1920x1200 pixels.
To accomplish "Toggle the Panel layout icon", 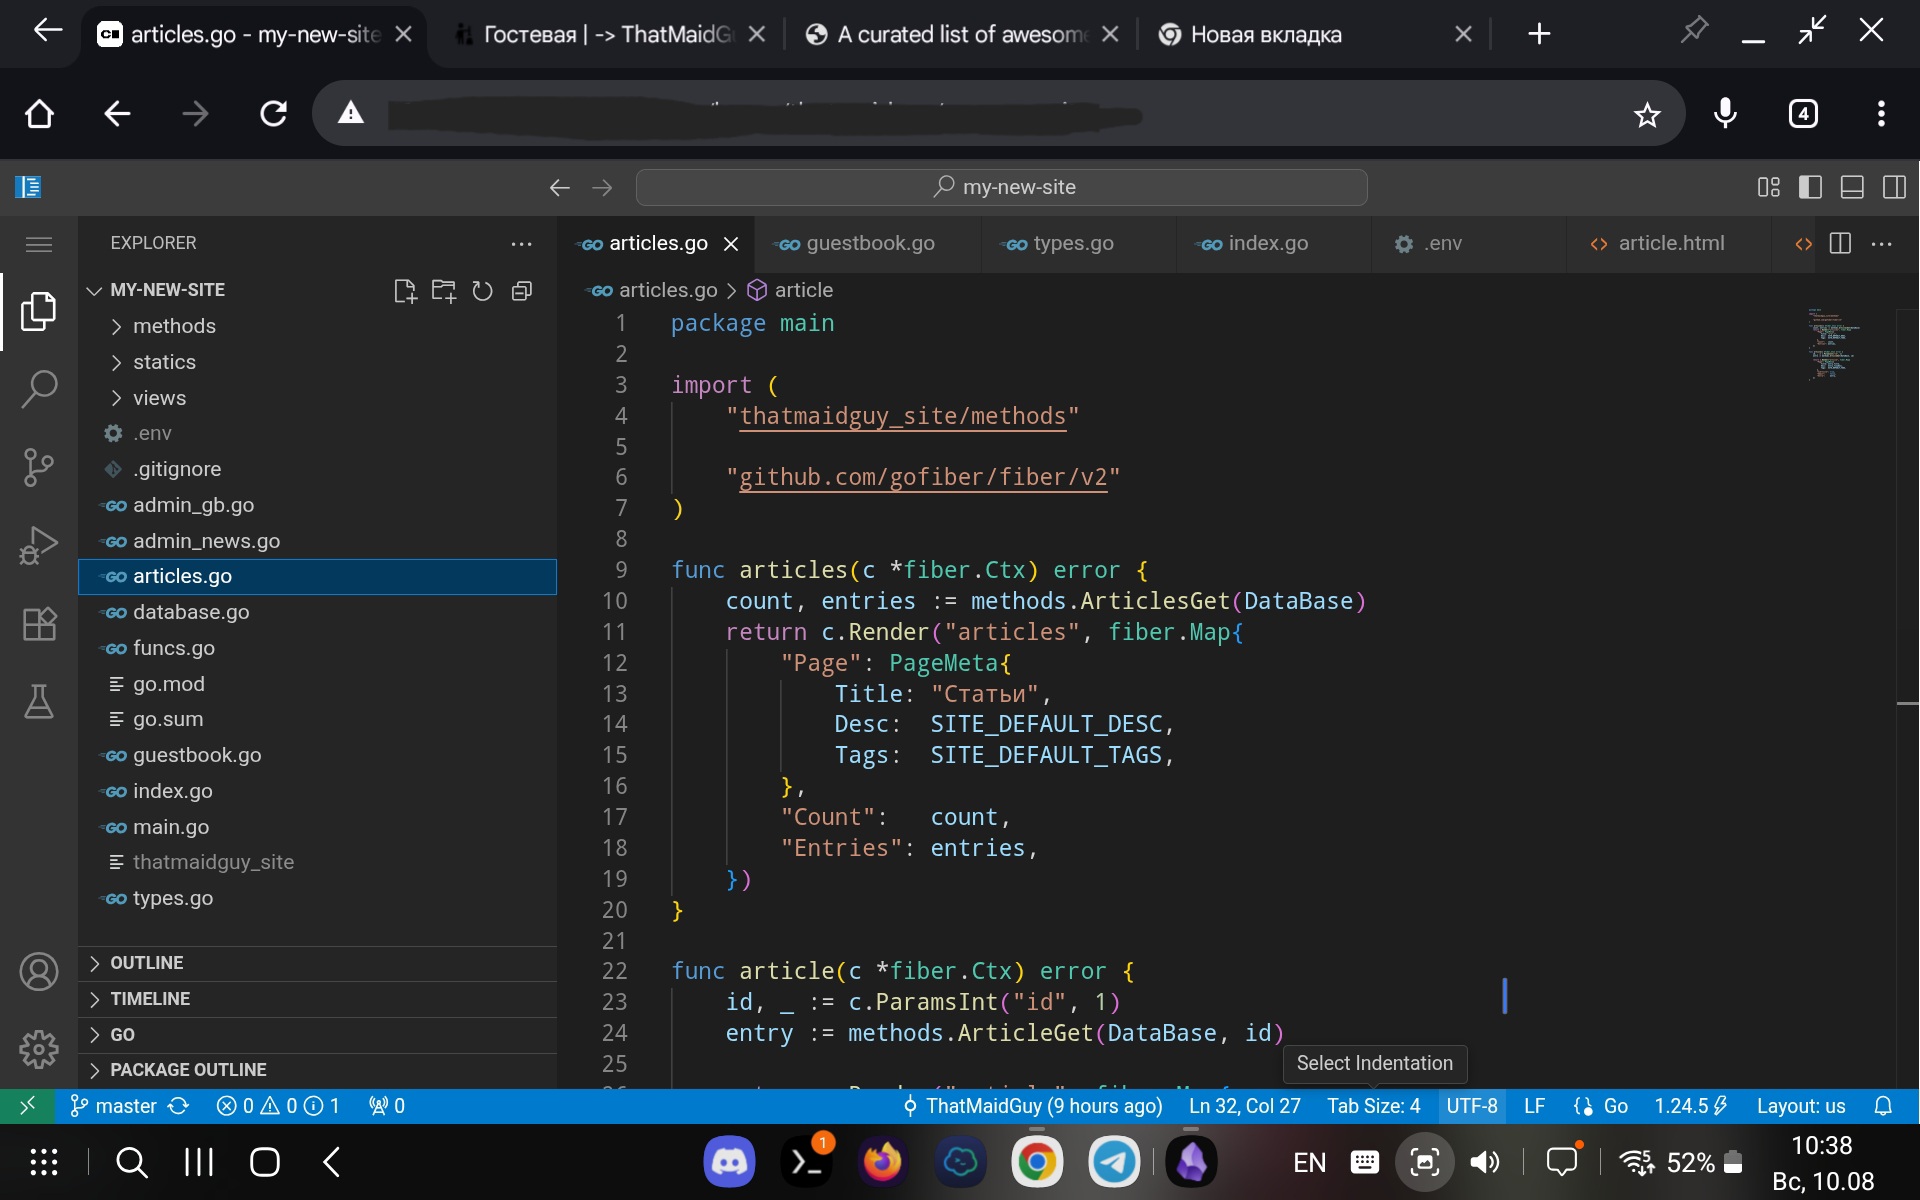I will (1853, 187).
